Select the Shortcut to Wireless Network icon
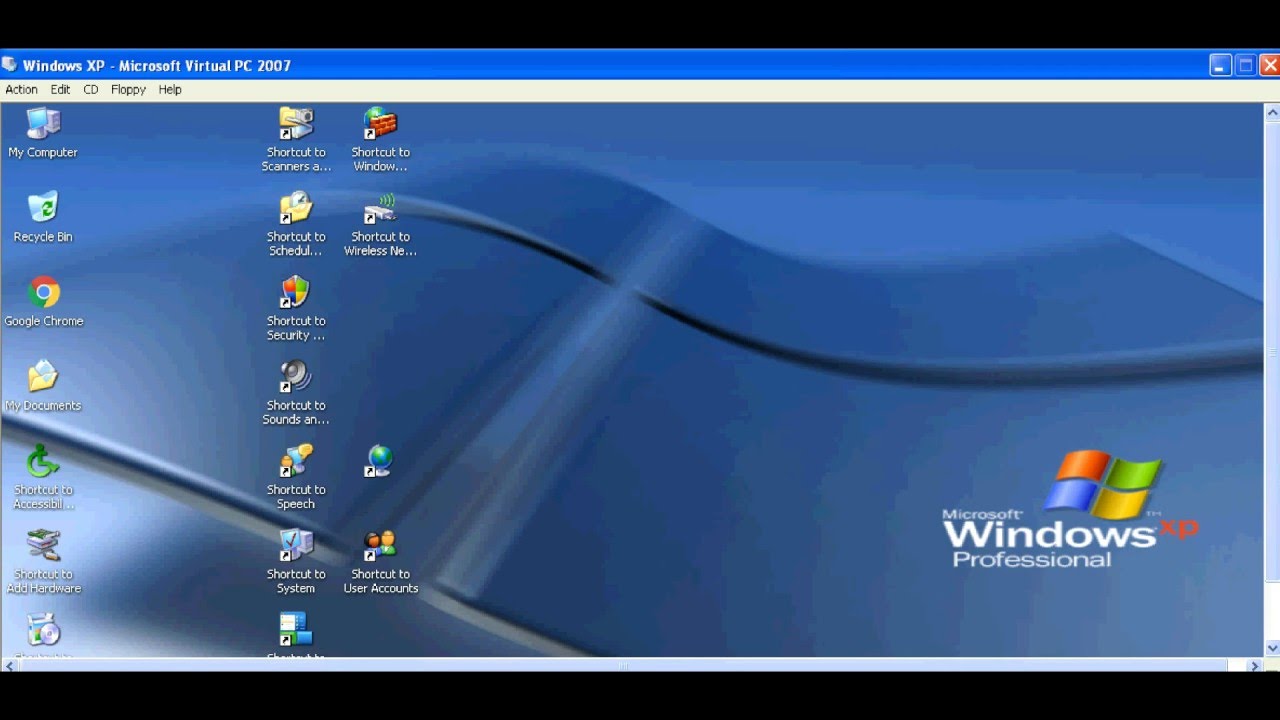Screen dimensions: 1280x720 coord(380,224)
